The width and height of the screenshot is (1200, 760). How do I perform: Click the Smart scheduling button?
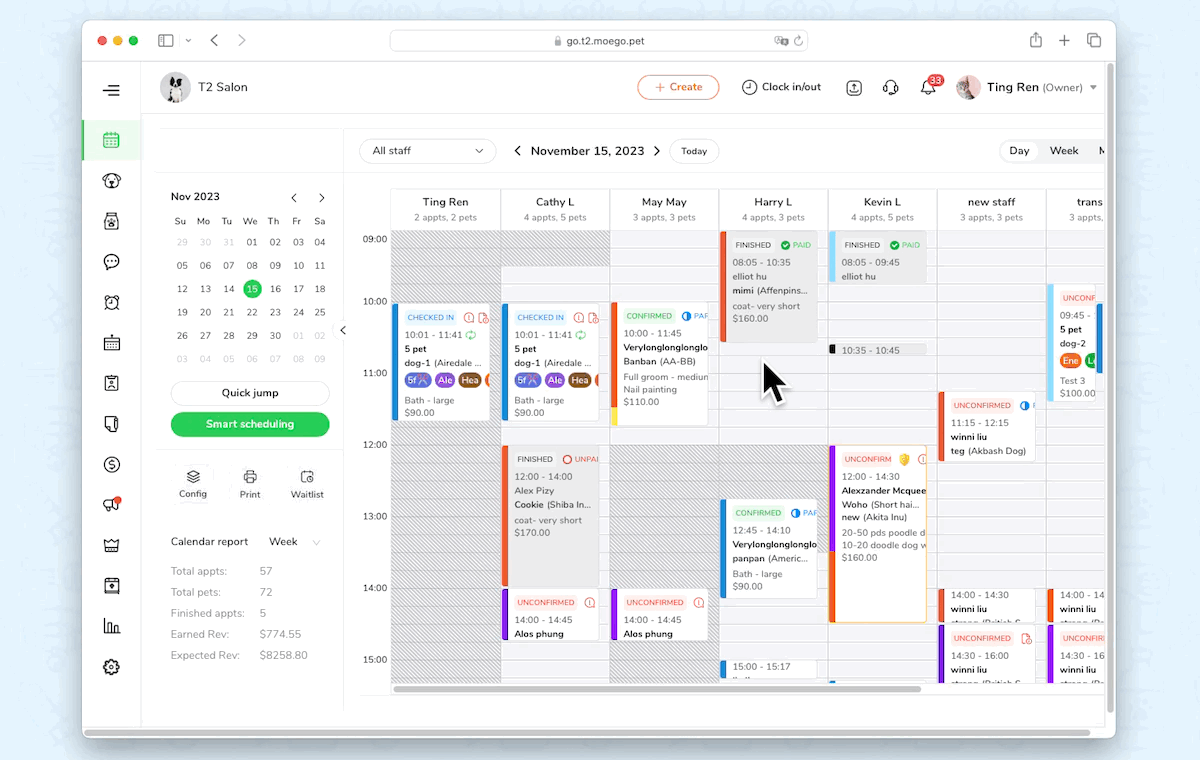pos(250,424)
